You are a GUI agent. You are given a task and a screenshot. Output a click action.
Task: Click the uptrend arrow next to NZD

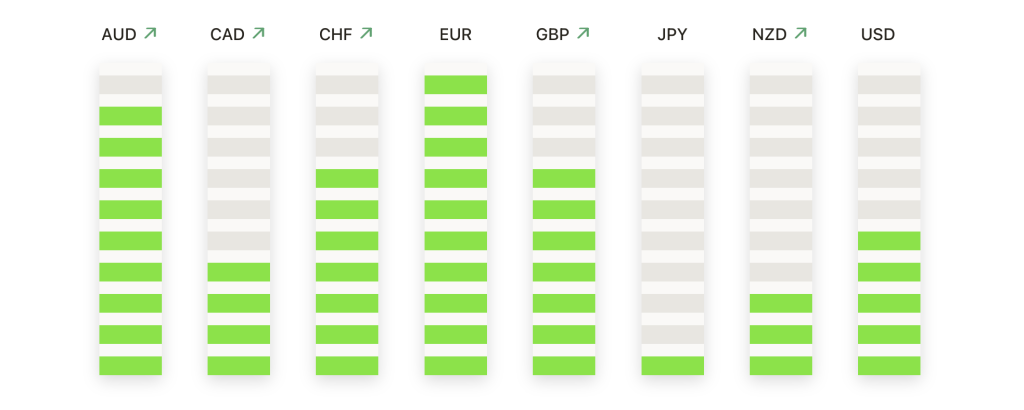800,34
